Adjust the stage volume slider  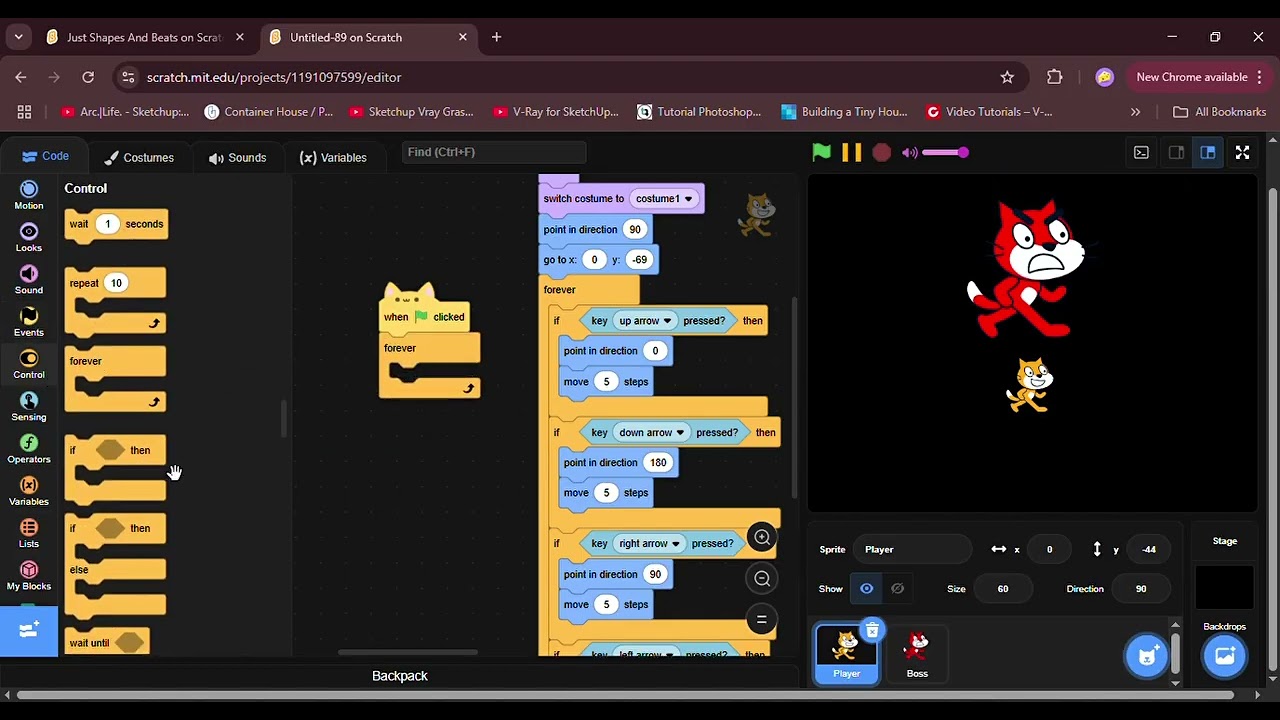945,152
